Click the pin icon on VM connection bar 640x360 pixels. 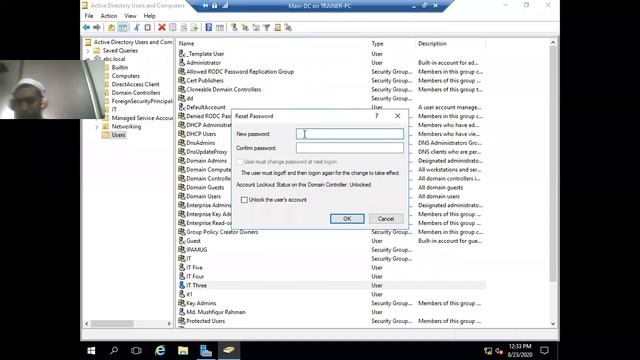205,6
